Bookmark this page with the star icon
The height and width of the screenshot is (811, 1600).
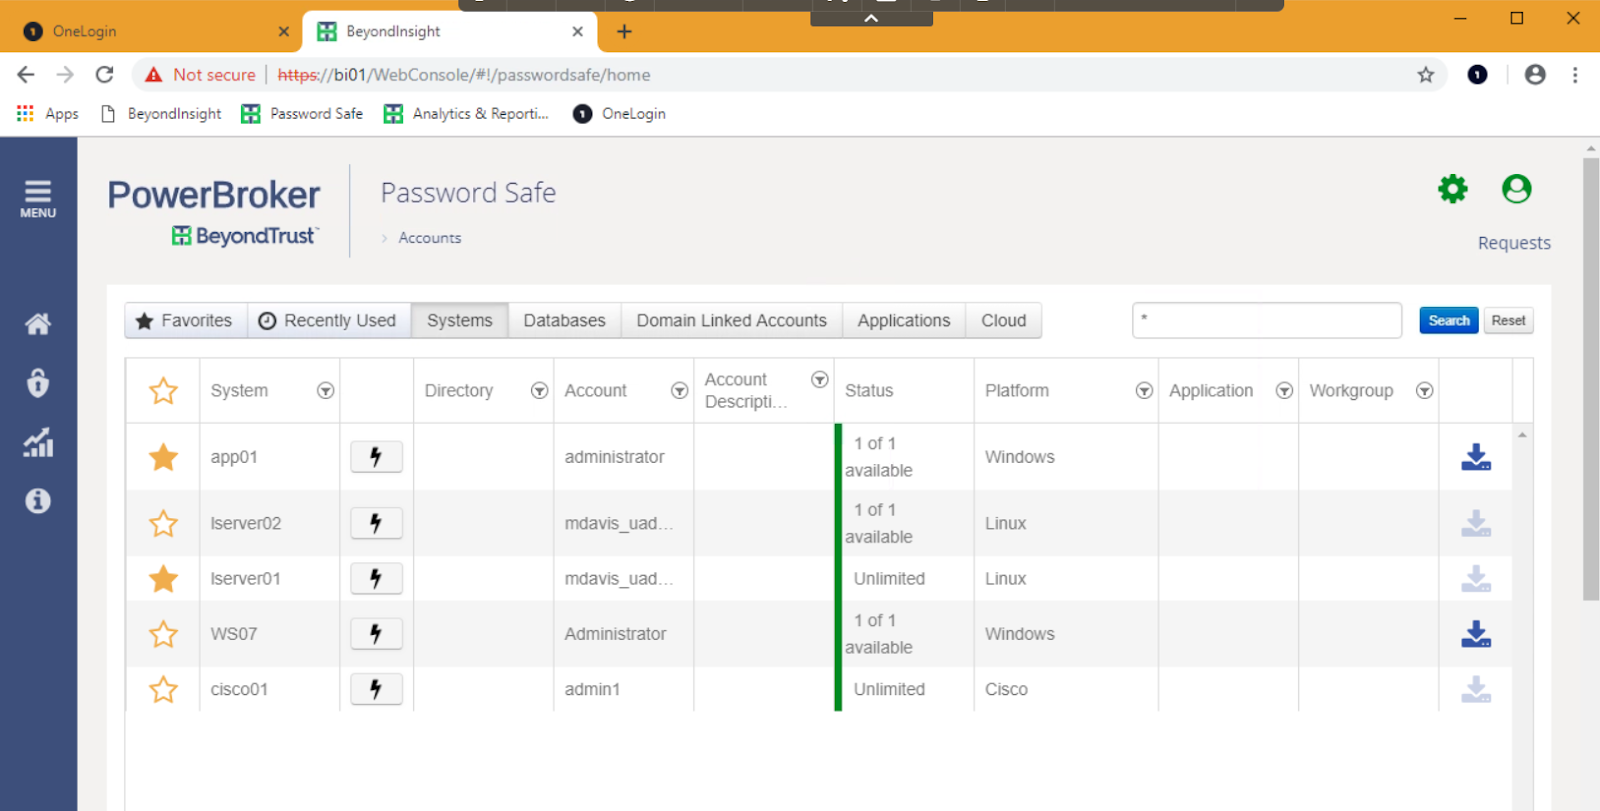pyautogui.click(x=1426, y=75)
